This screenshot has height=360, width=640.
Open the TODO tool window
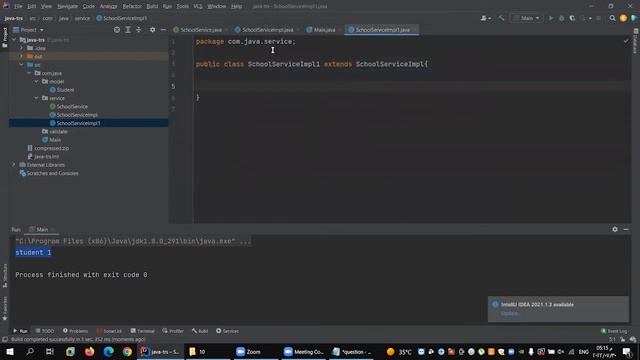coord(44,331)
